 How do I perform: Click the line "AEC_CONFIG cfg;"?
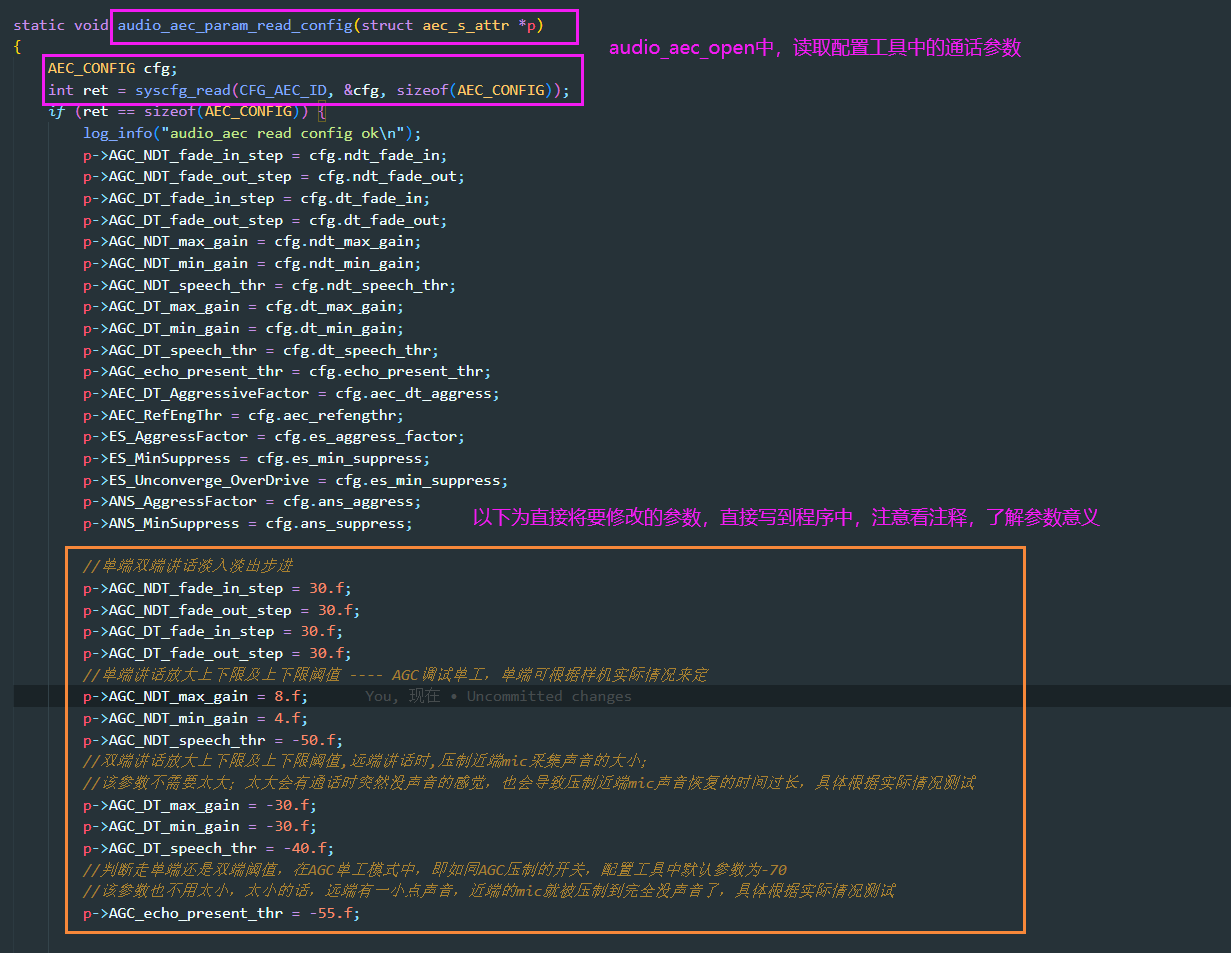pyautogui.click(x=112, y=68)
